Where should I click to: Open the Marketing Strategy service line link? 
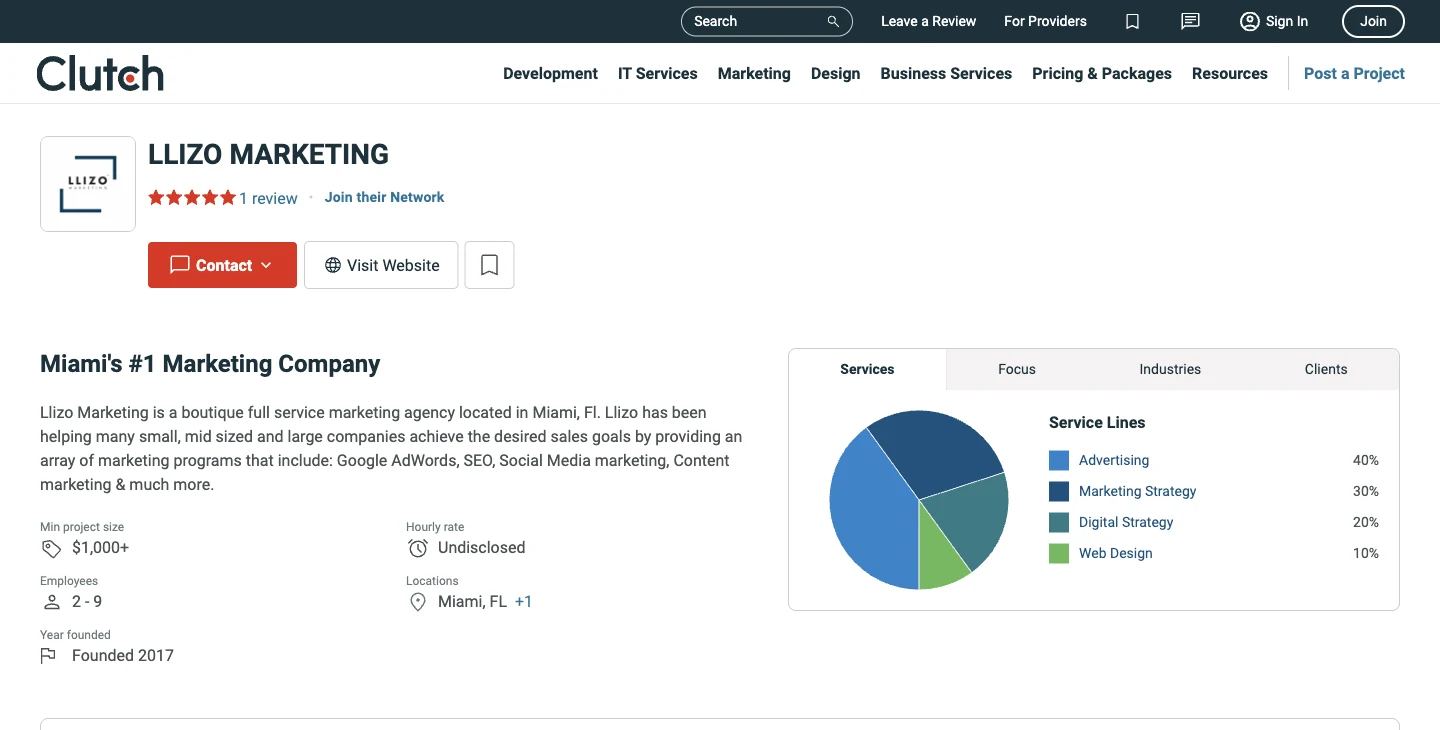coord(1137,491)
